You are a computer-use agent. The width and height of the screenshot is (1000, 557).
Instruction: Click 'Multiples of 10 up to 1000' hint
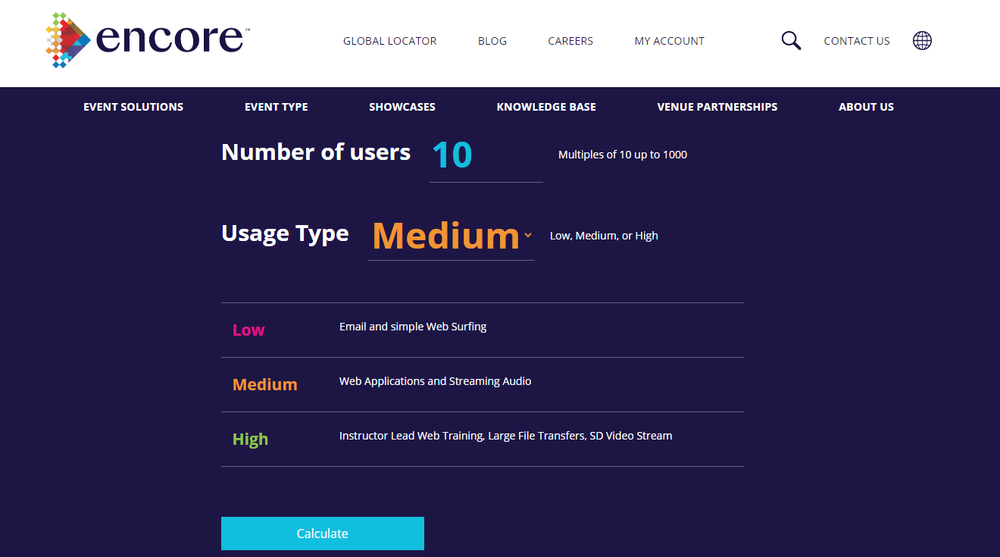tap(622, 154)
